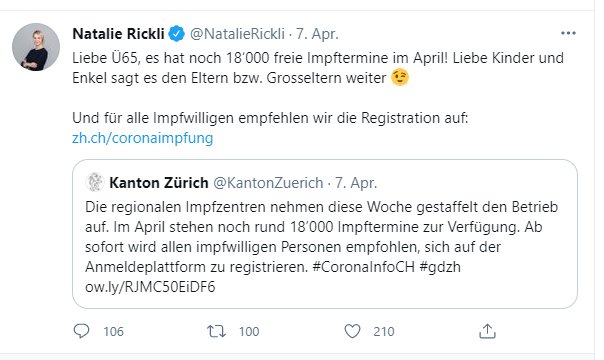Open the three-dot more options menu
Screen dimensions: 604x360
coord(568,33)
